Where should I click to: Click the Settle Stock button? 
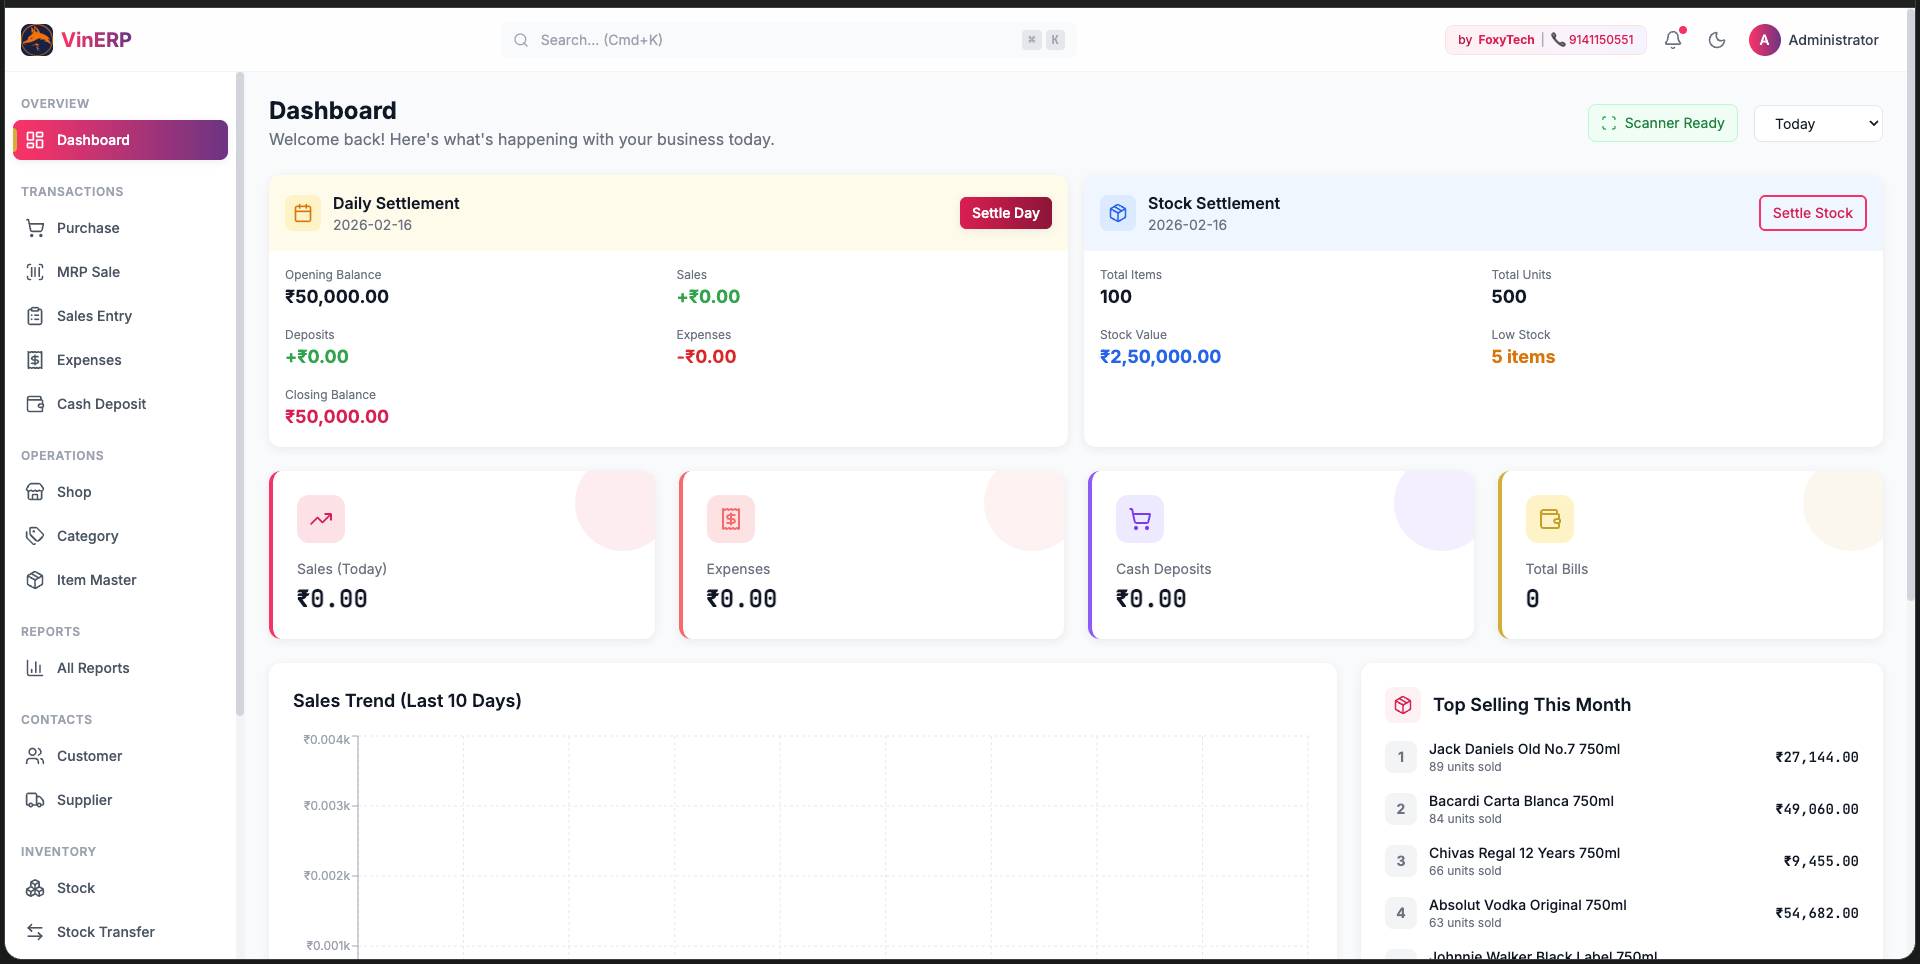pyautogui.click(x=1812, y=213)
